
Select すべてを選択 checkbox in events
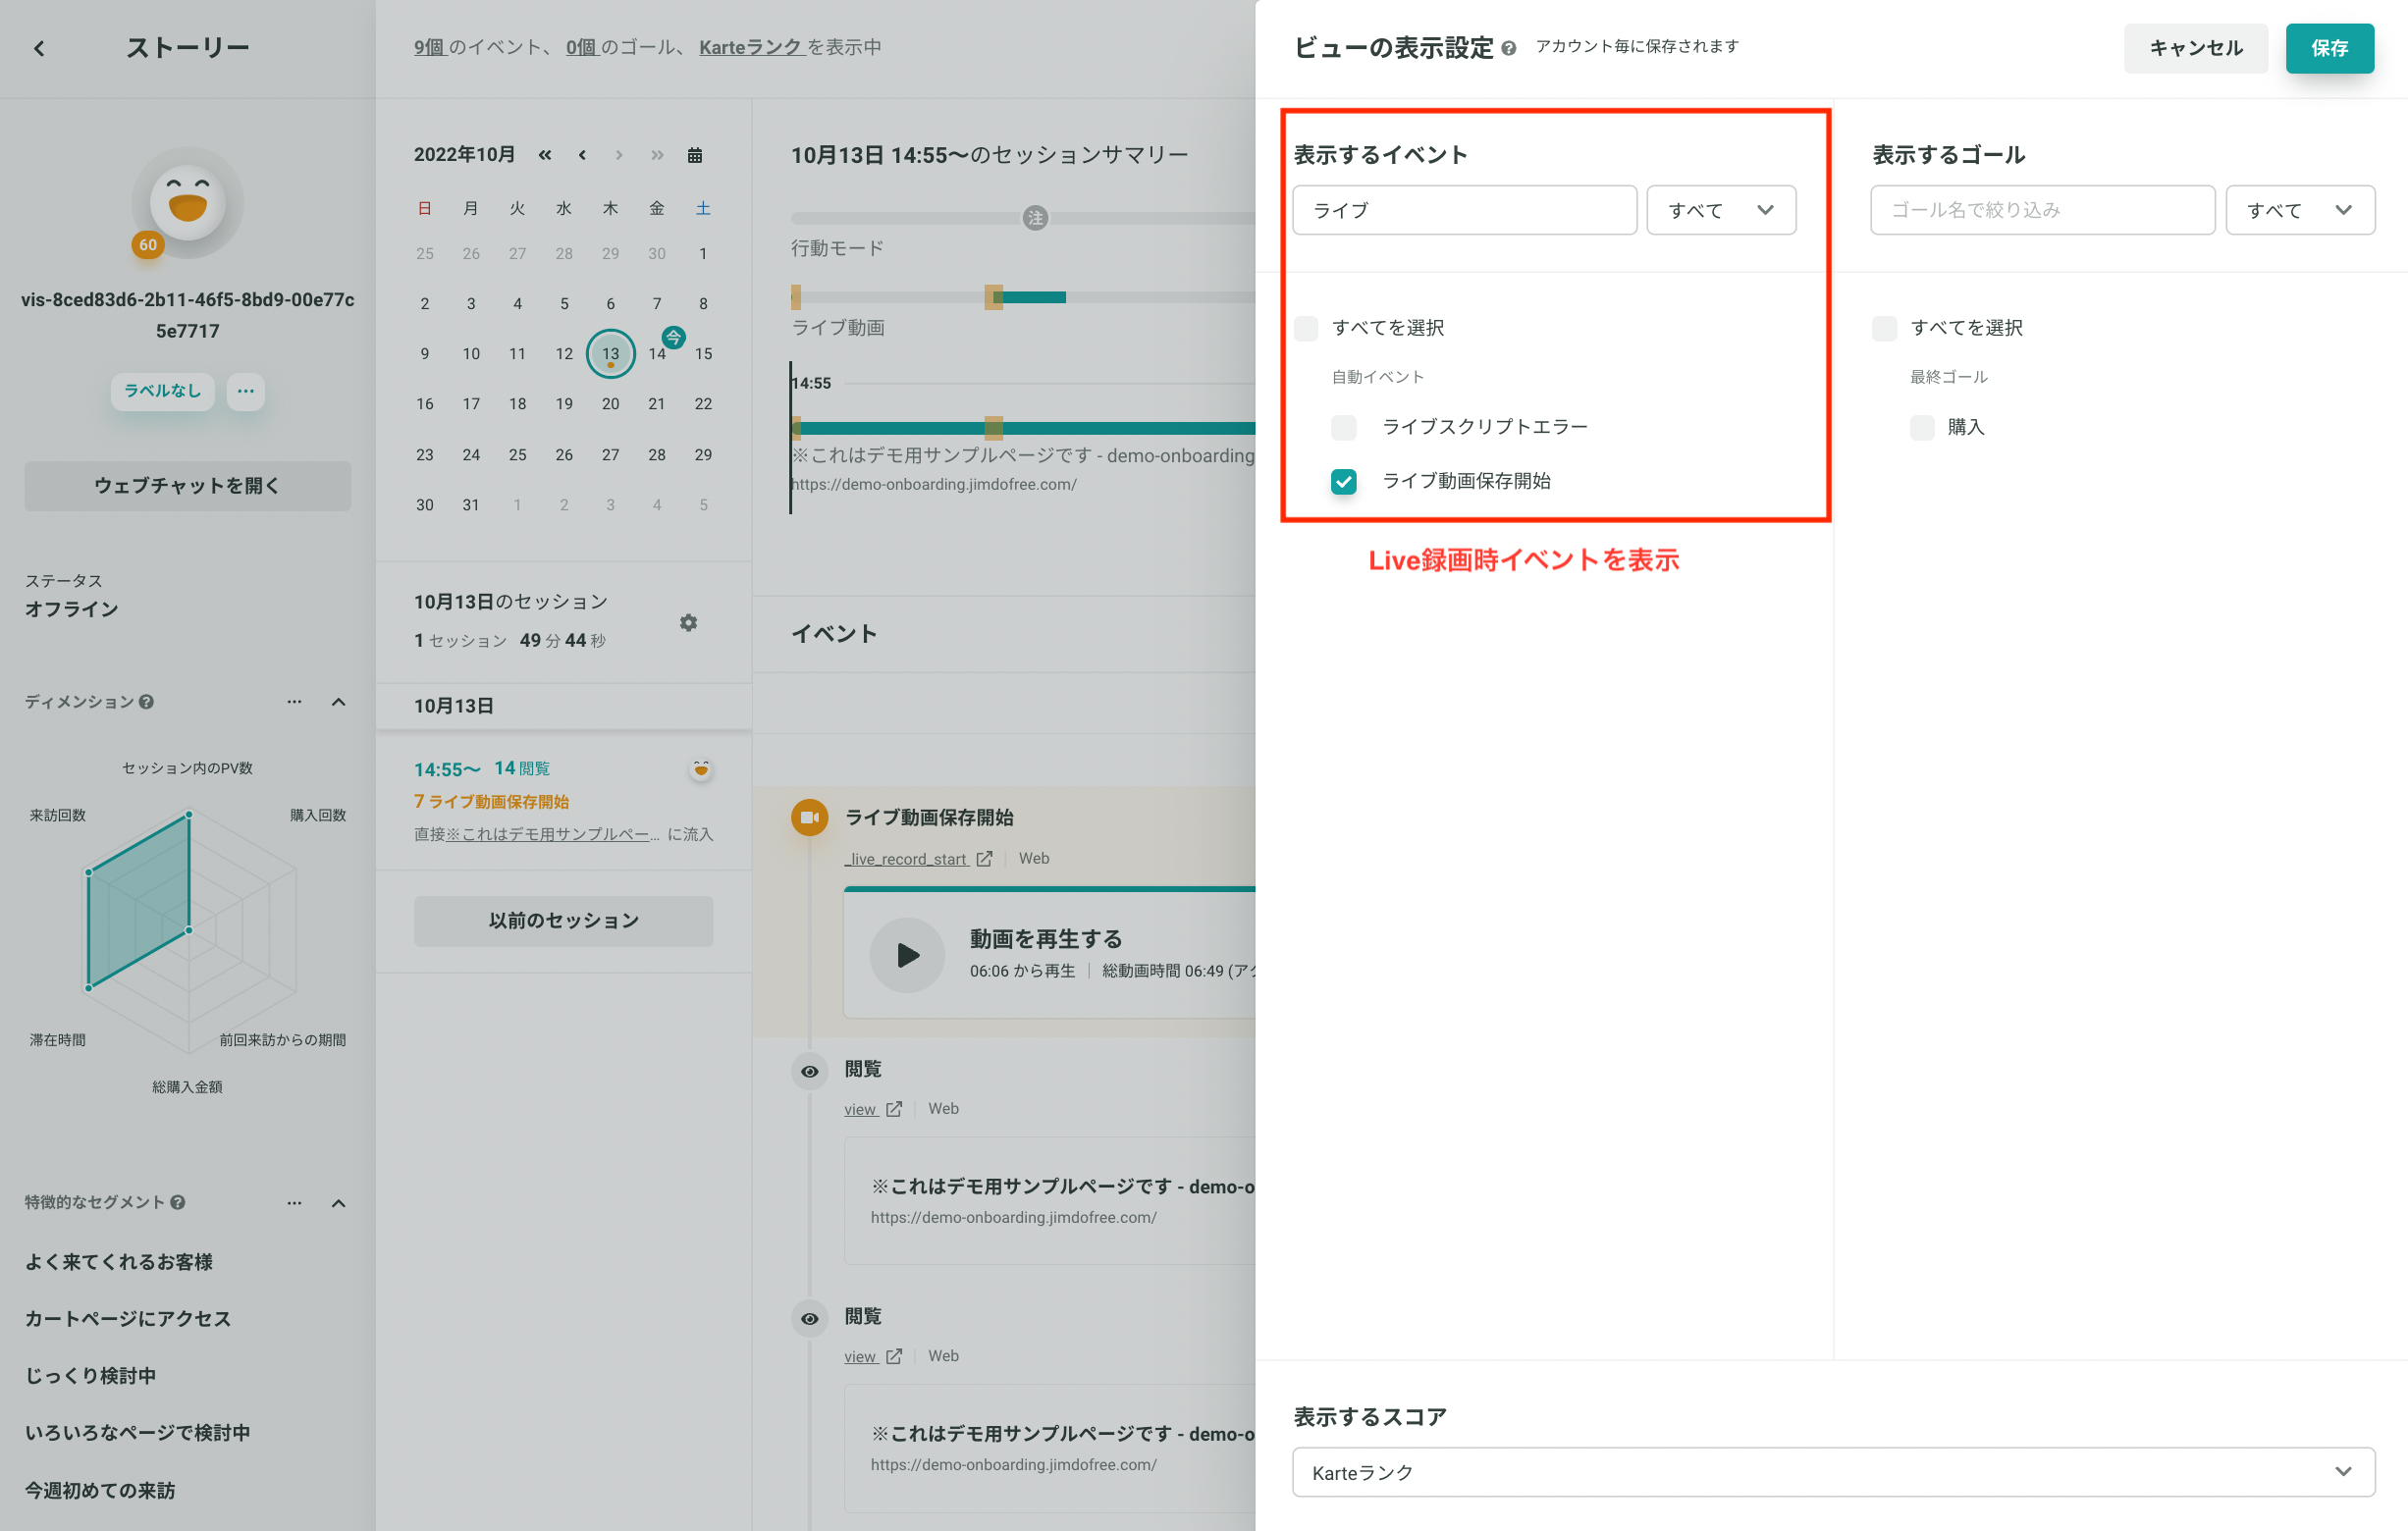pyautogui.click(x=1311, y=326)
